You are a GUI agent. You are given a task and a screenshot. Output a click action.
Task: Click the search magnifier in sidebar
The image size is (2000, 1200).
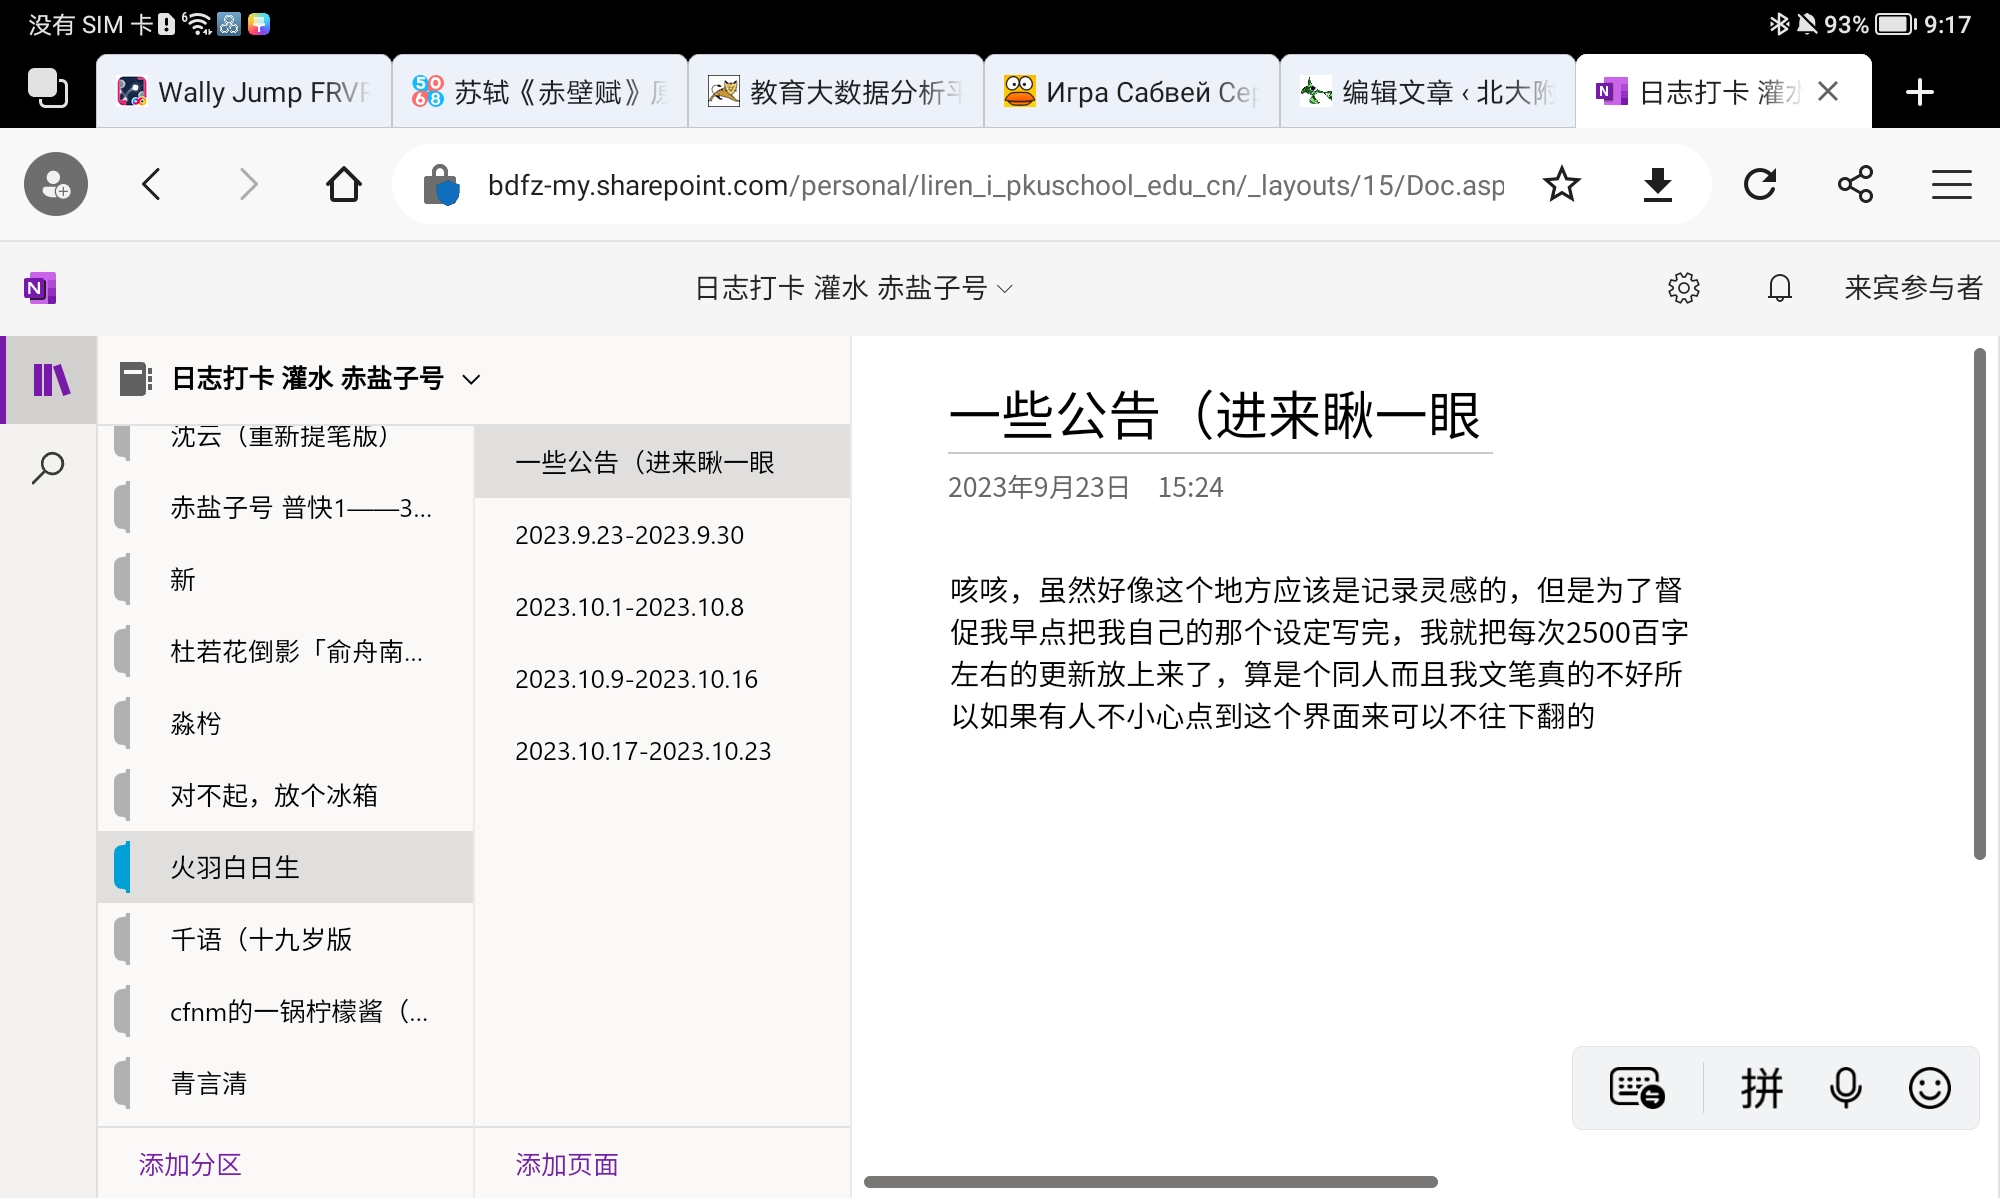(x=48, y=468)
